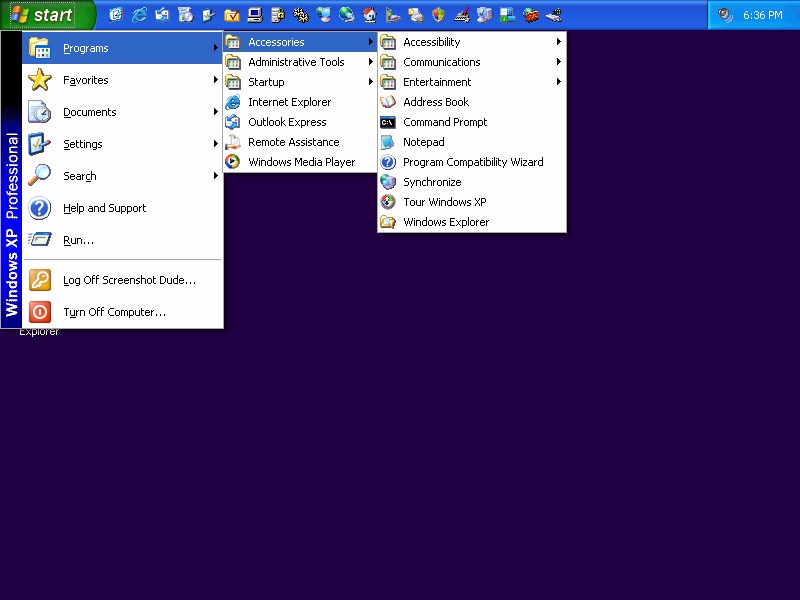Open the Address Book entry

coord(435,102)
